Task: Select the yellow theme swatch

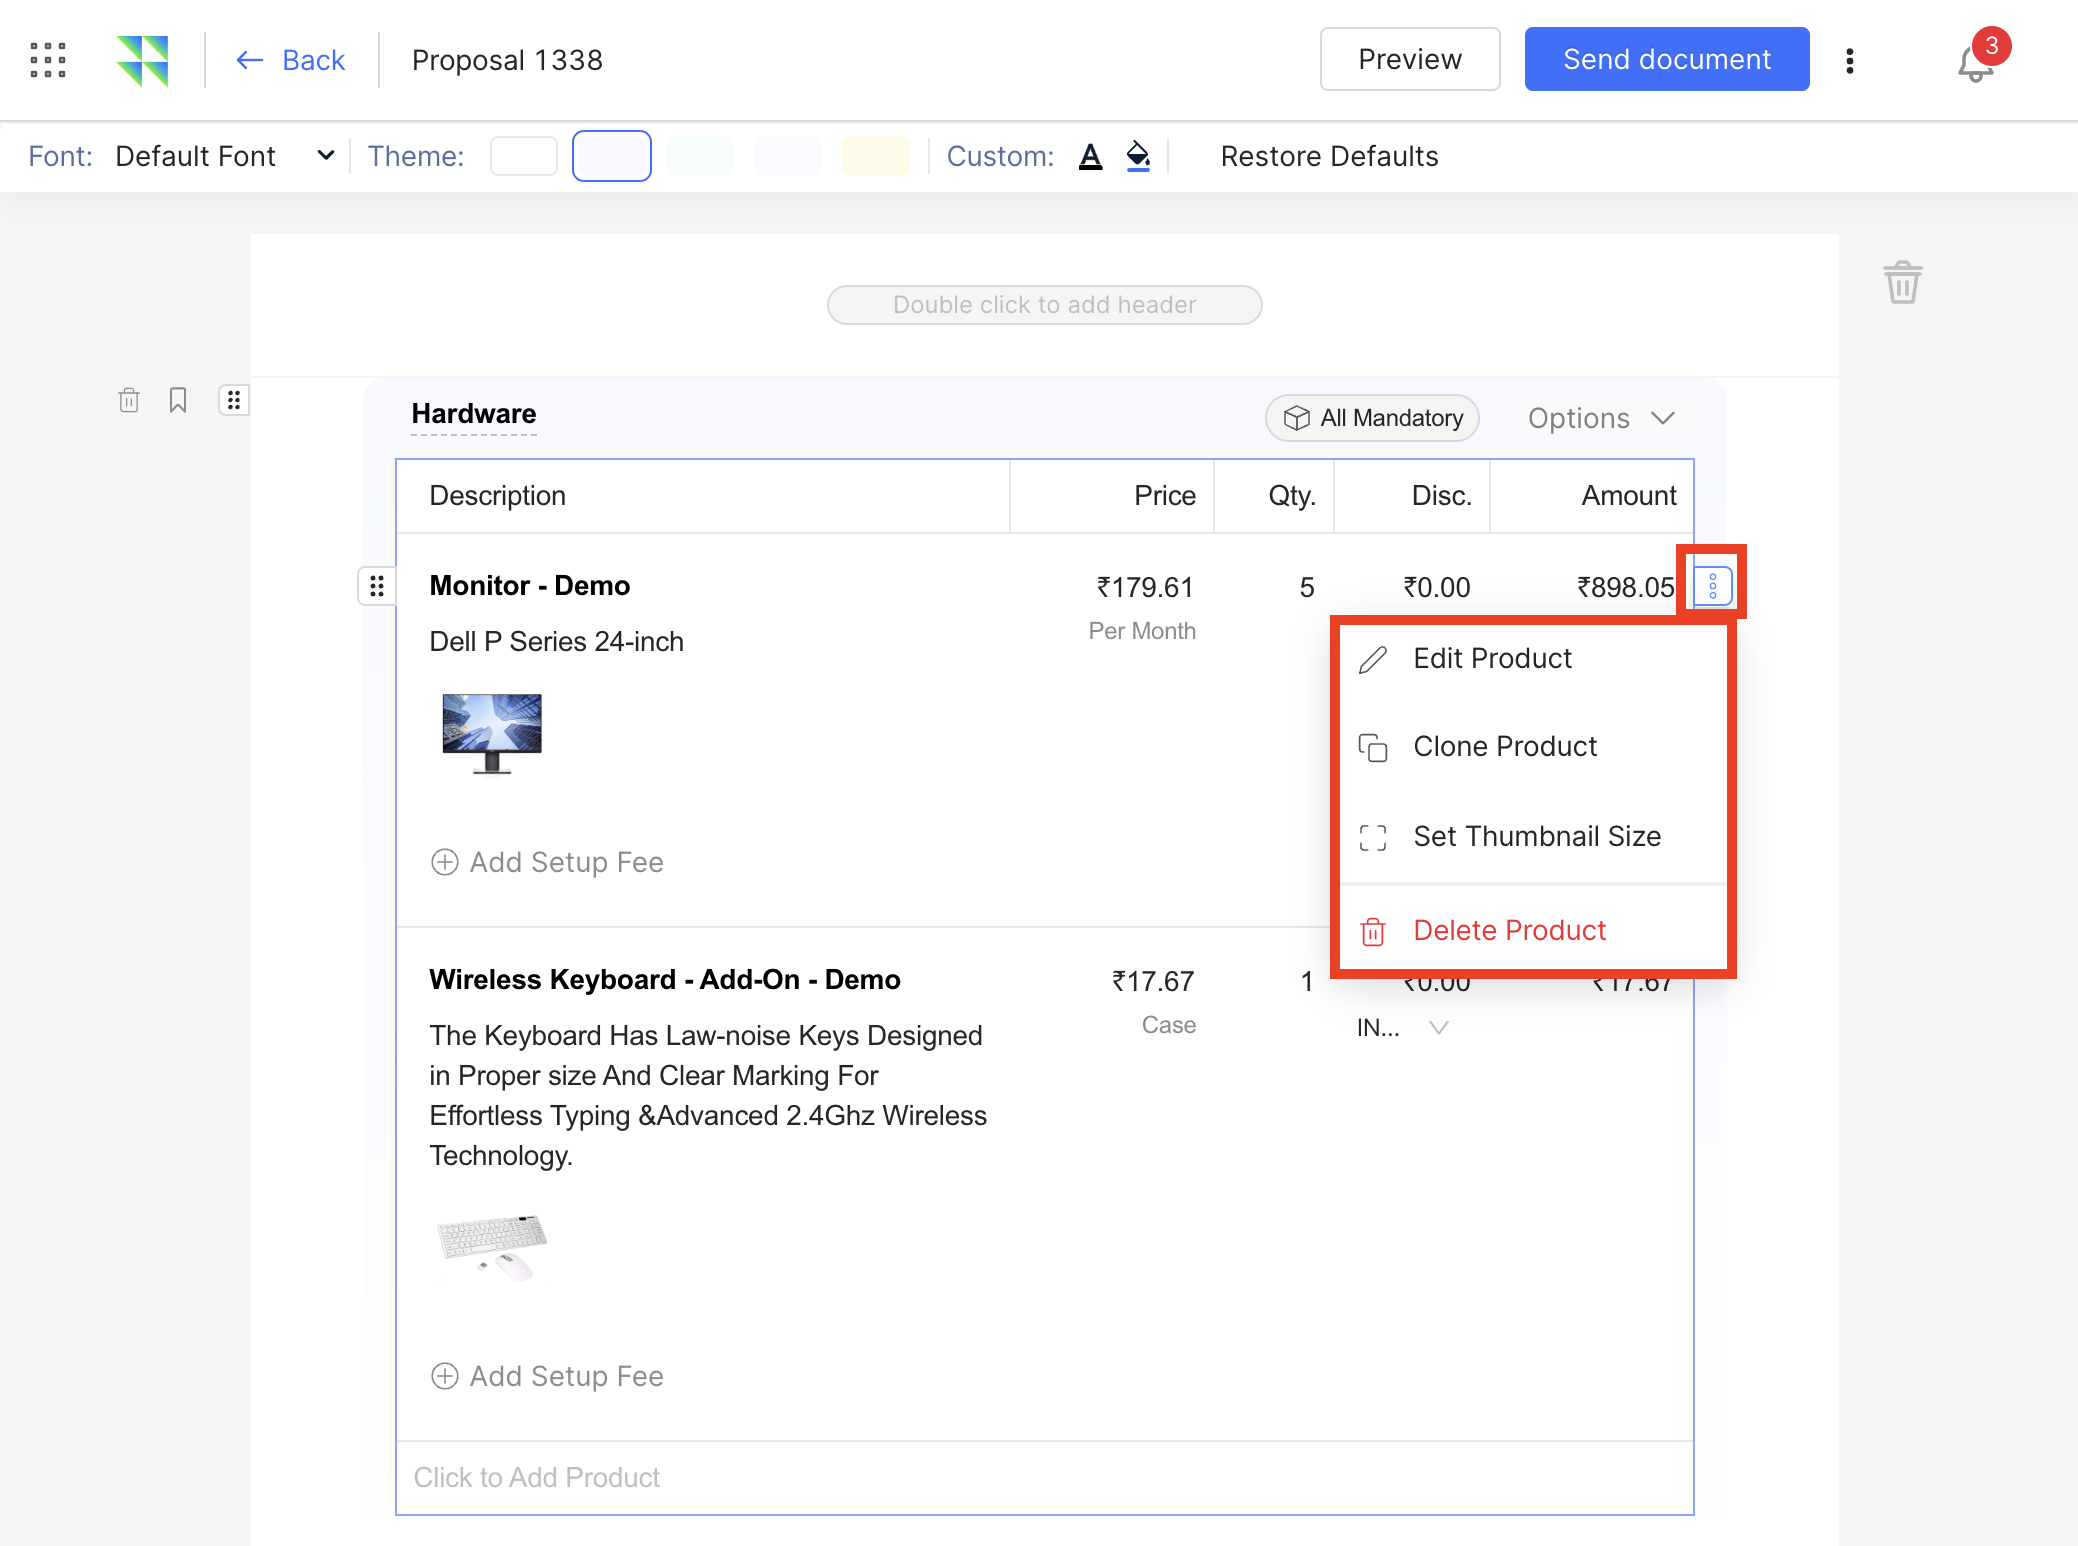Action: (x=875, y=156)
